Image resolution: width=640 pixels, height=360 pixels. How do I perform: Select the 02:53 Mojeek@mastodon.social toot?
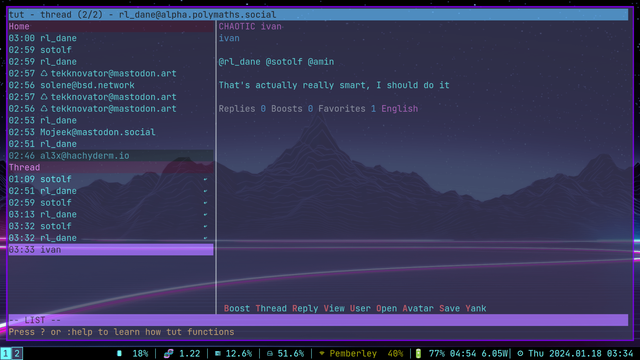click(111, 132)
